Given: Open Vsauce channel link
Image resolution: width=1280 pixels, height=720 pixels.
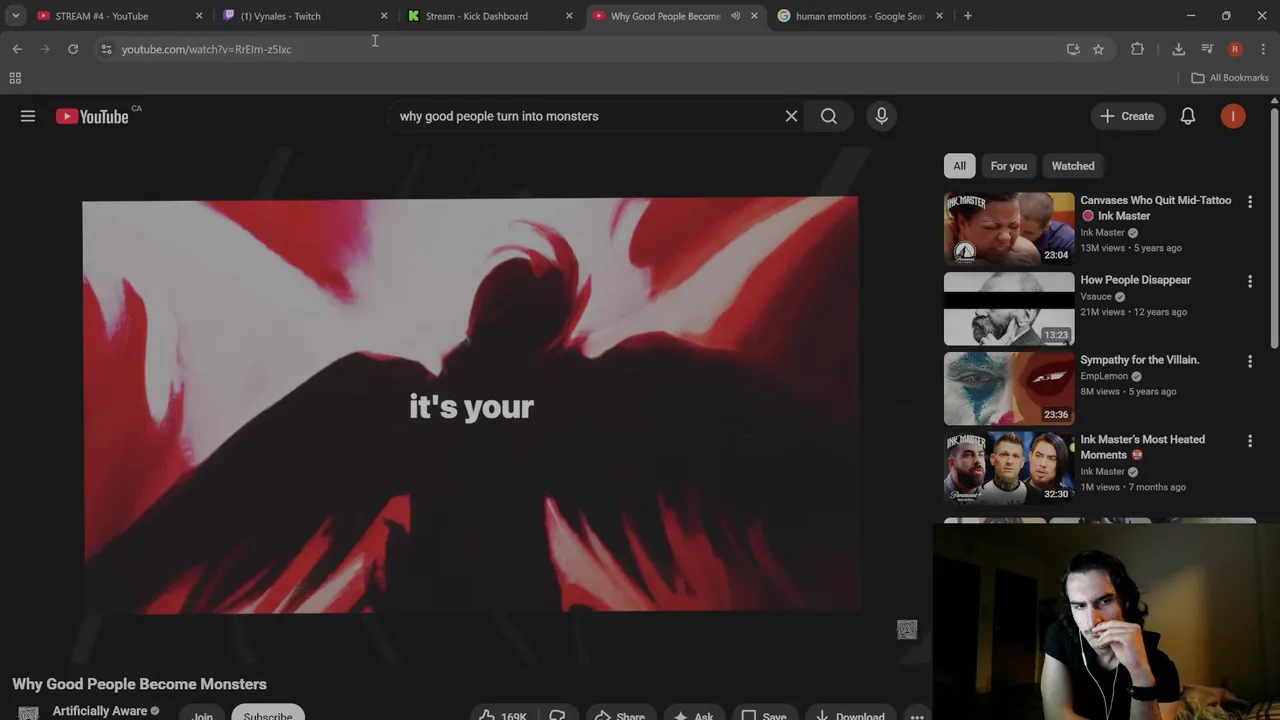Looking at the screenshot, I should [x=1096, y=297].
